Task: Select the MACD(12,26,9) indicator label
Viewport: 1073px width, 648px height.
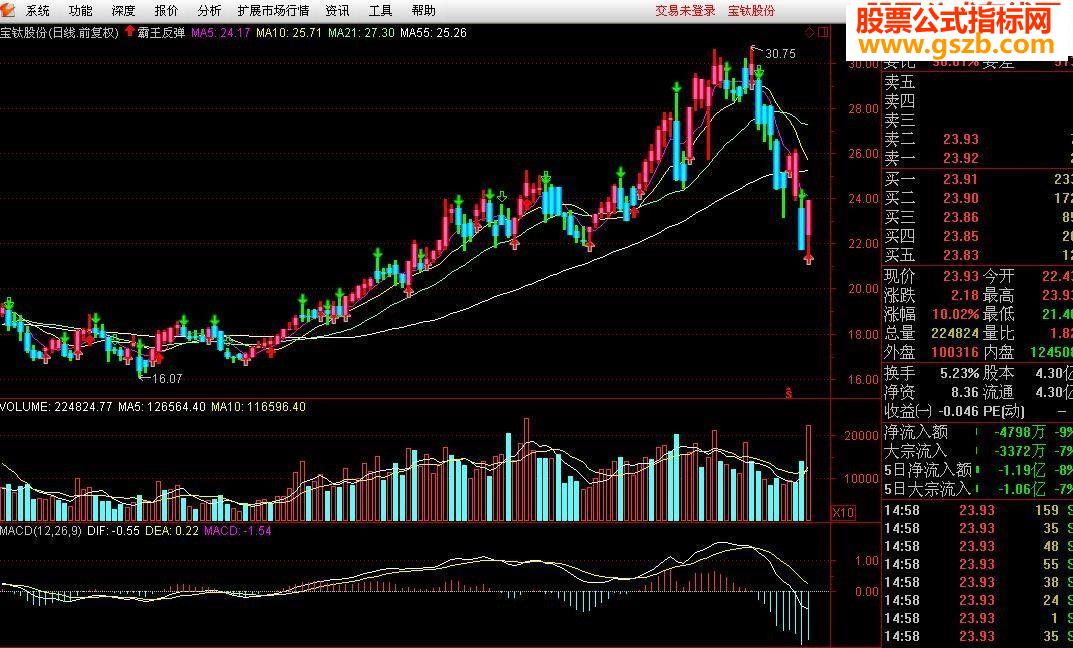Action: point(40,530)
